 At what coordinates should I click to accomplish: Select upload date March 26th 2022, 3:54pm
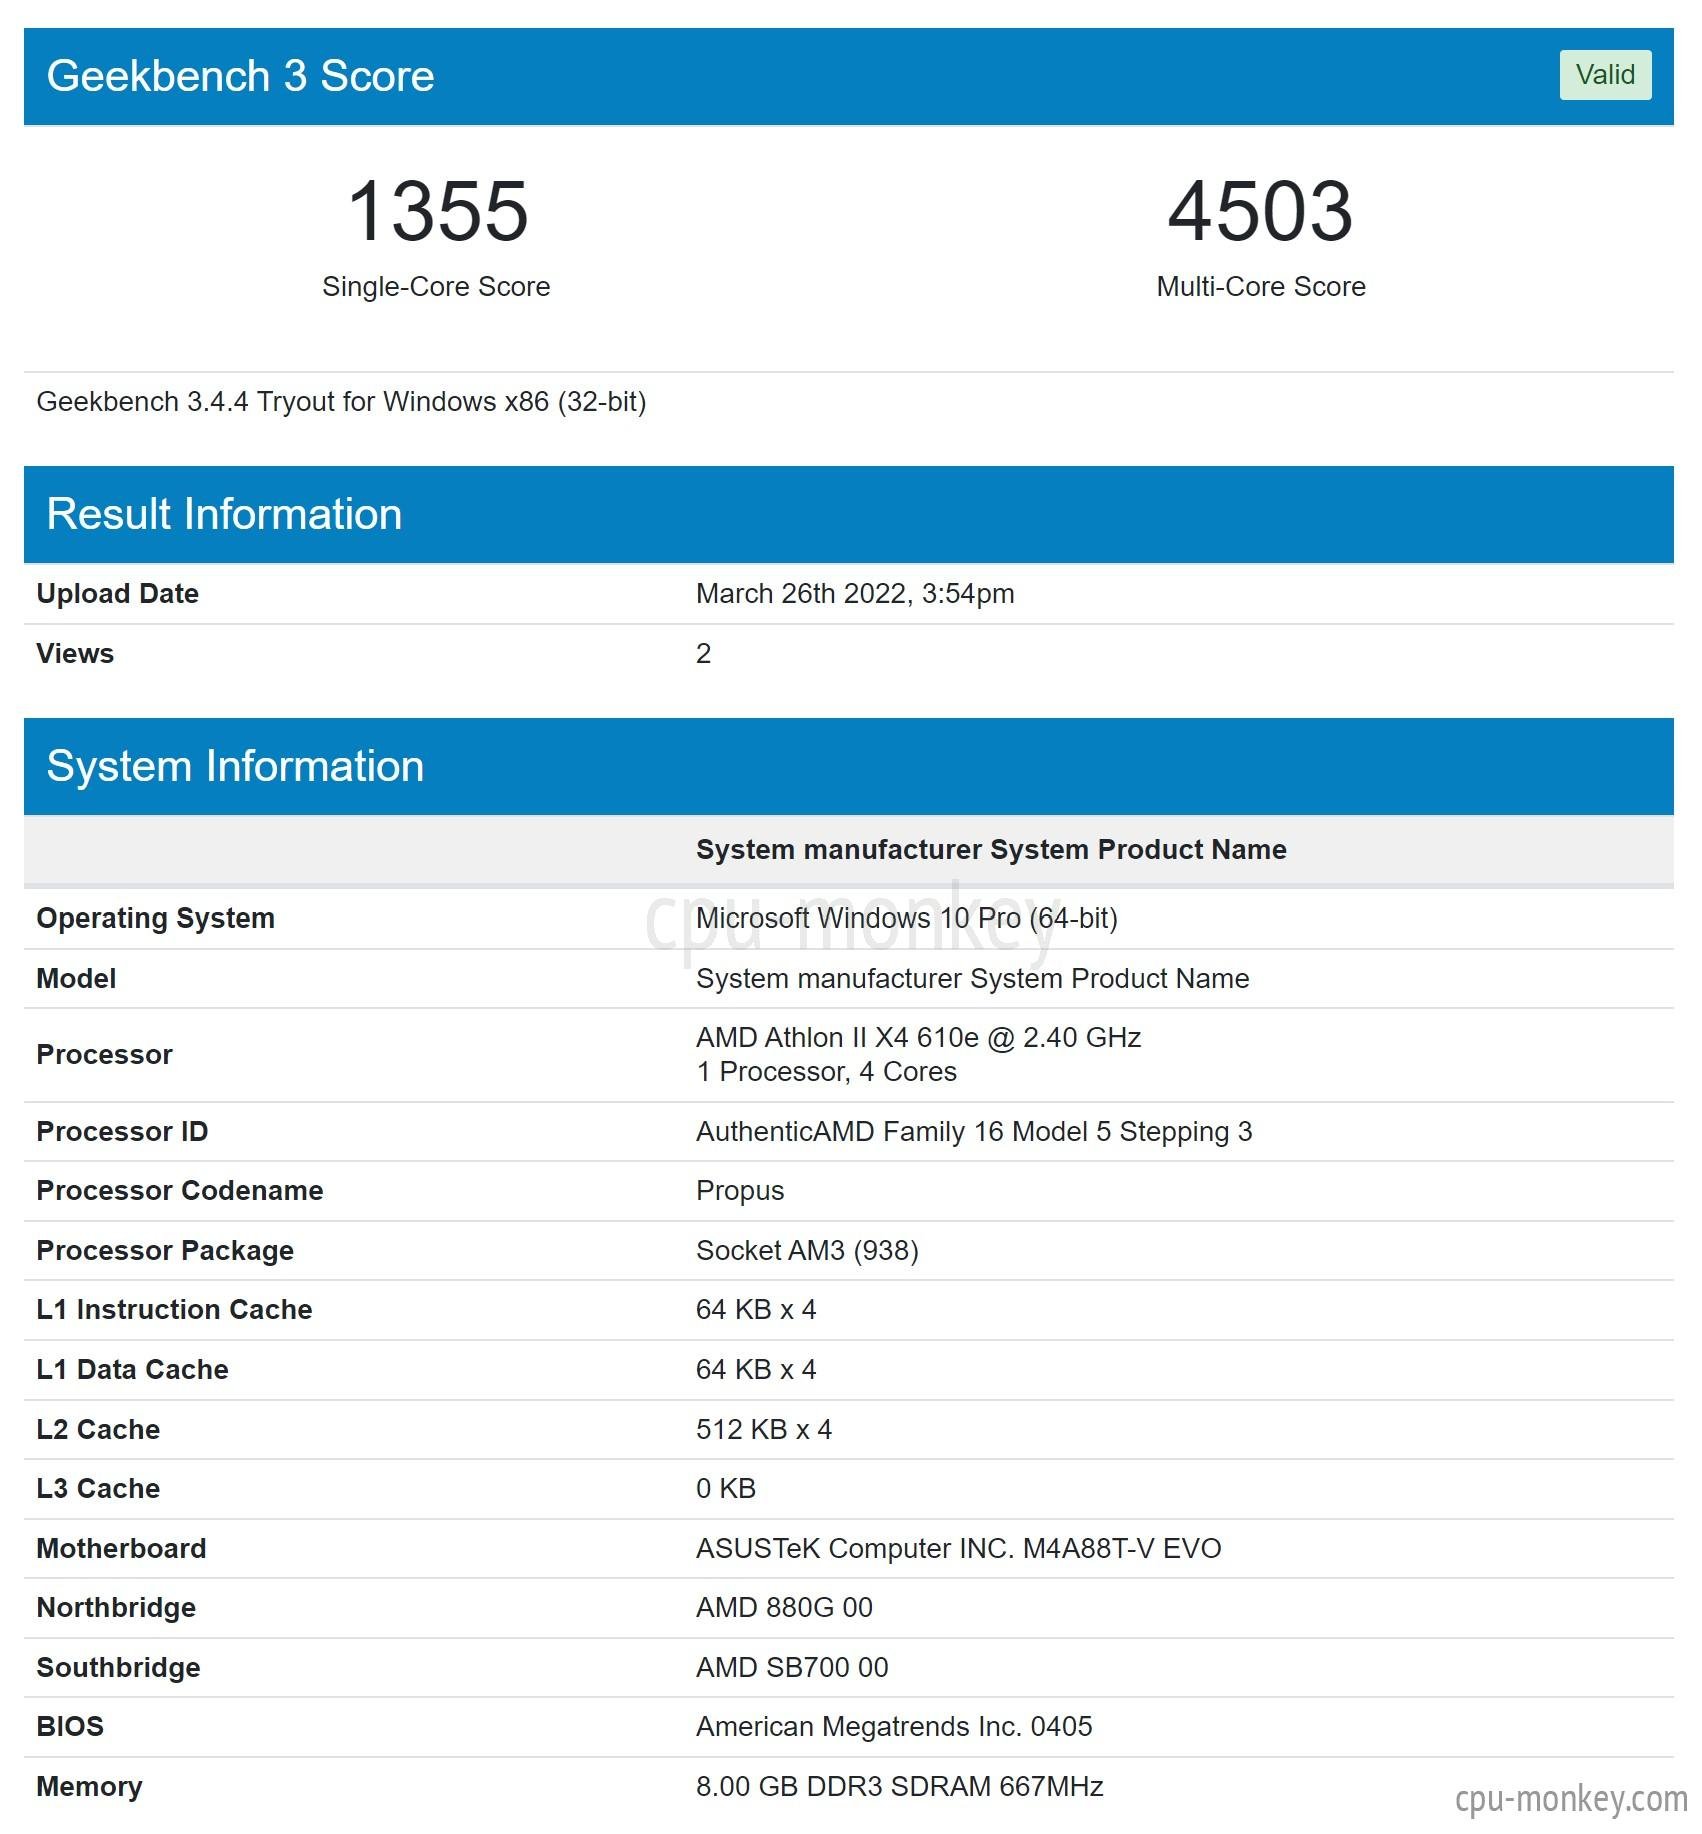[x=855, y=594]
